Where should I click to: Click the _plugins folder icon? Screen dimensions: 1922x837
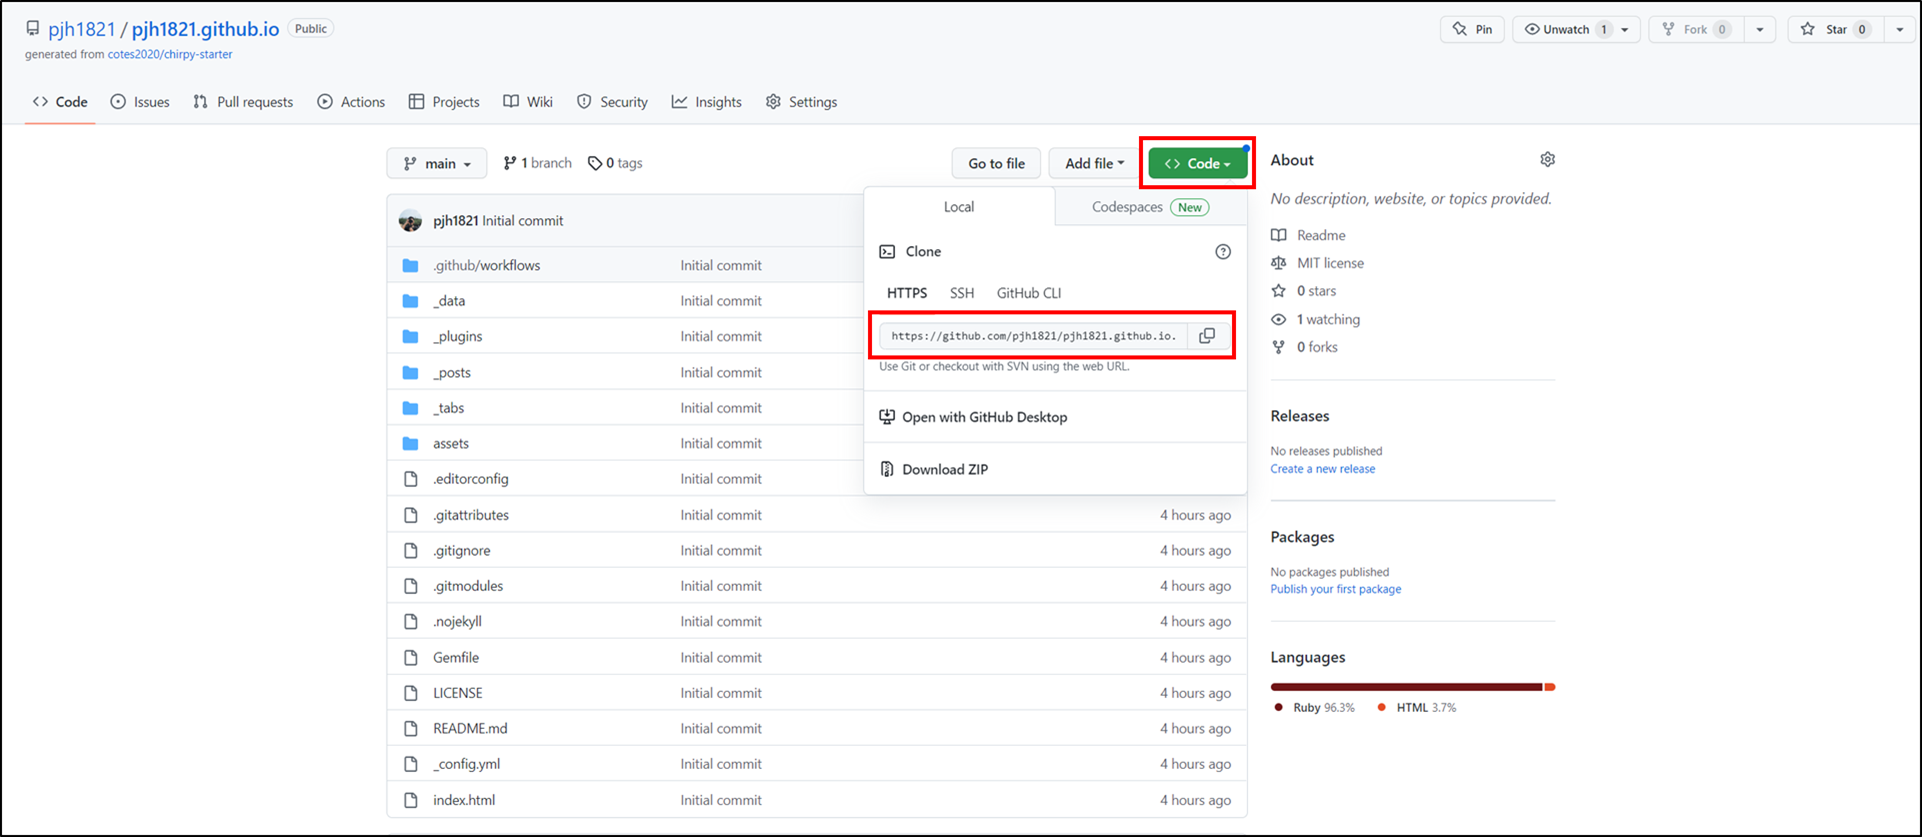point(410,336)
